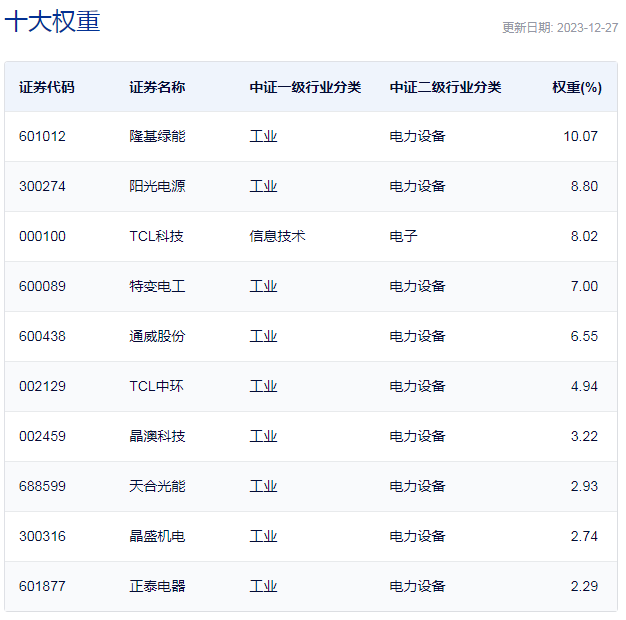Click the 证券代码 column header
The height and width of the screenshot is (620, 626).
tap(46, 87)
